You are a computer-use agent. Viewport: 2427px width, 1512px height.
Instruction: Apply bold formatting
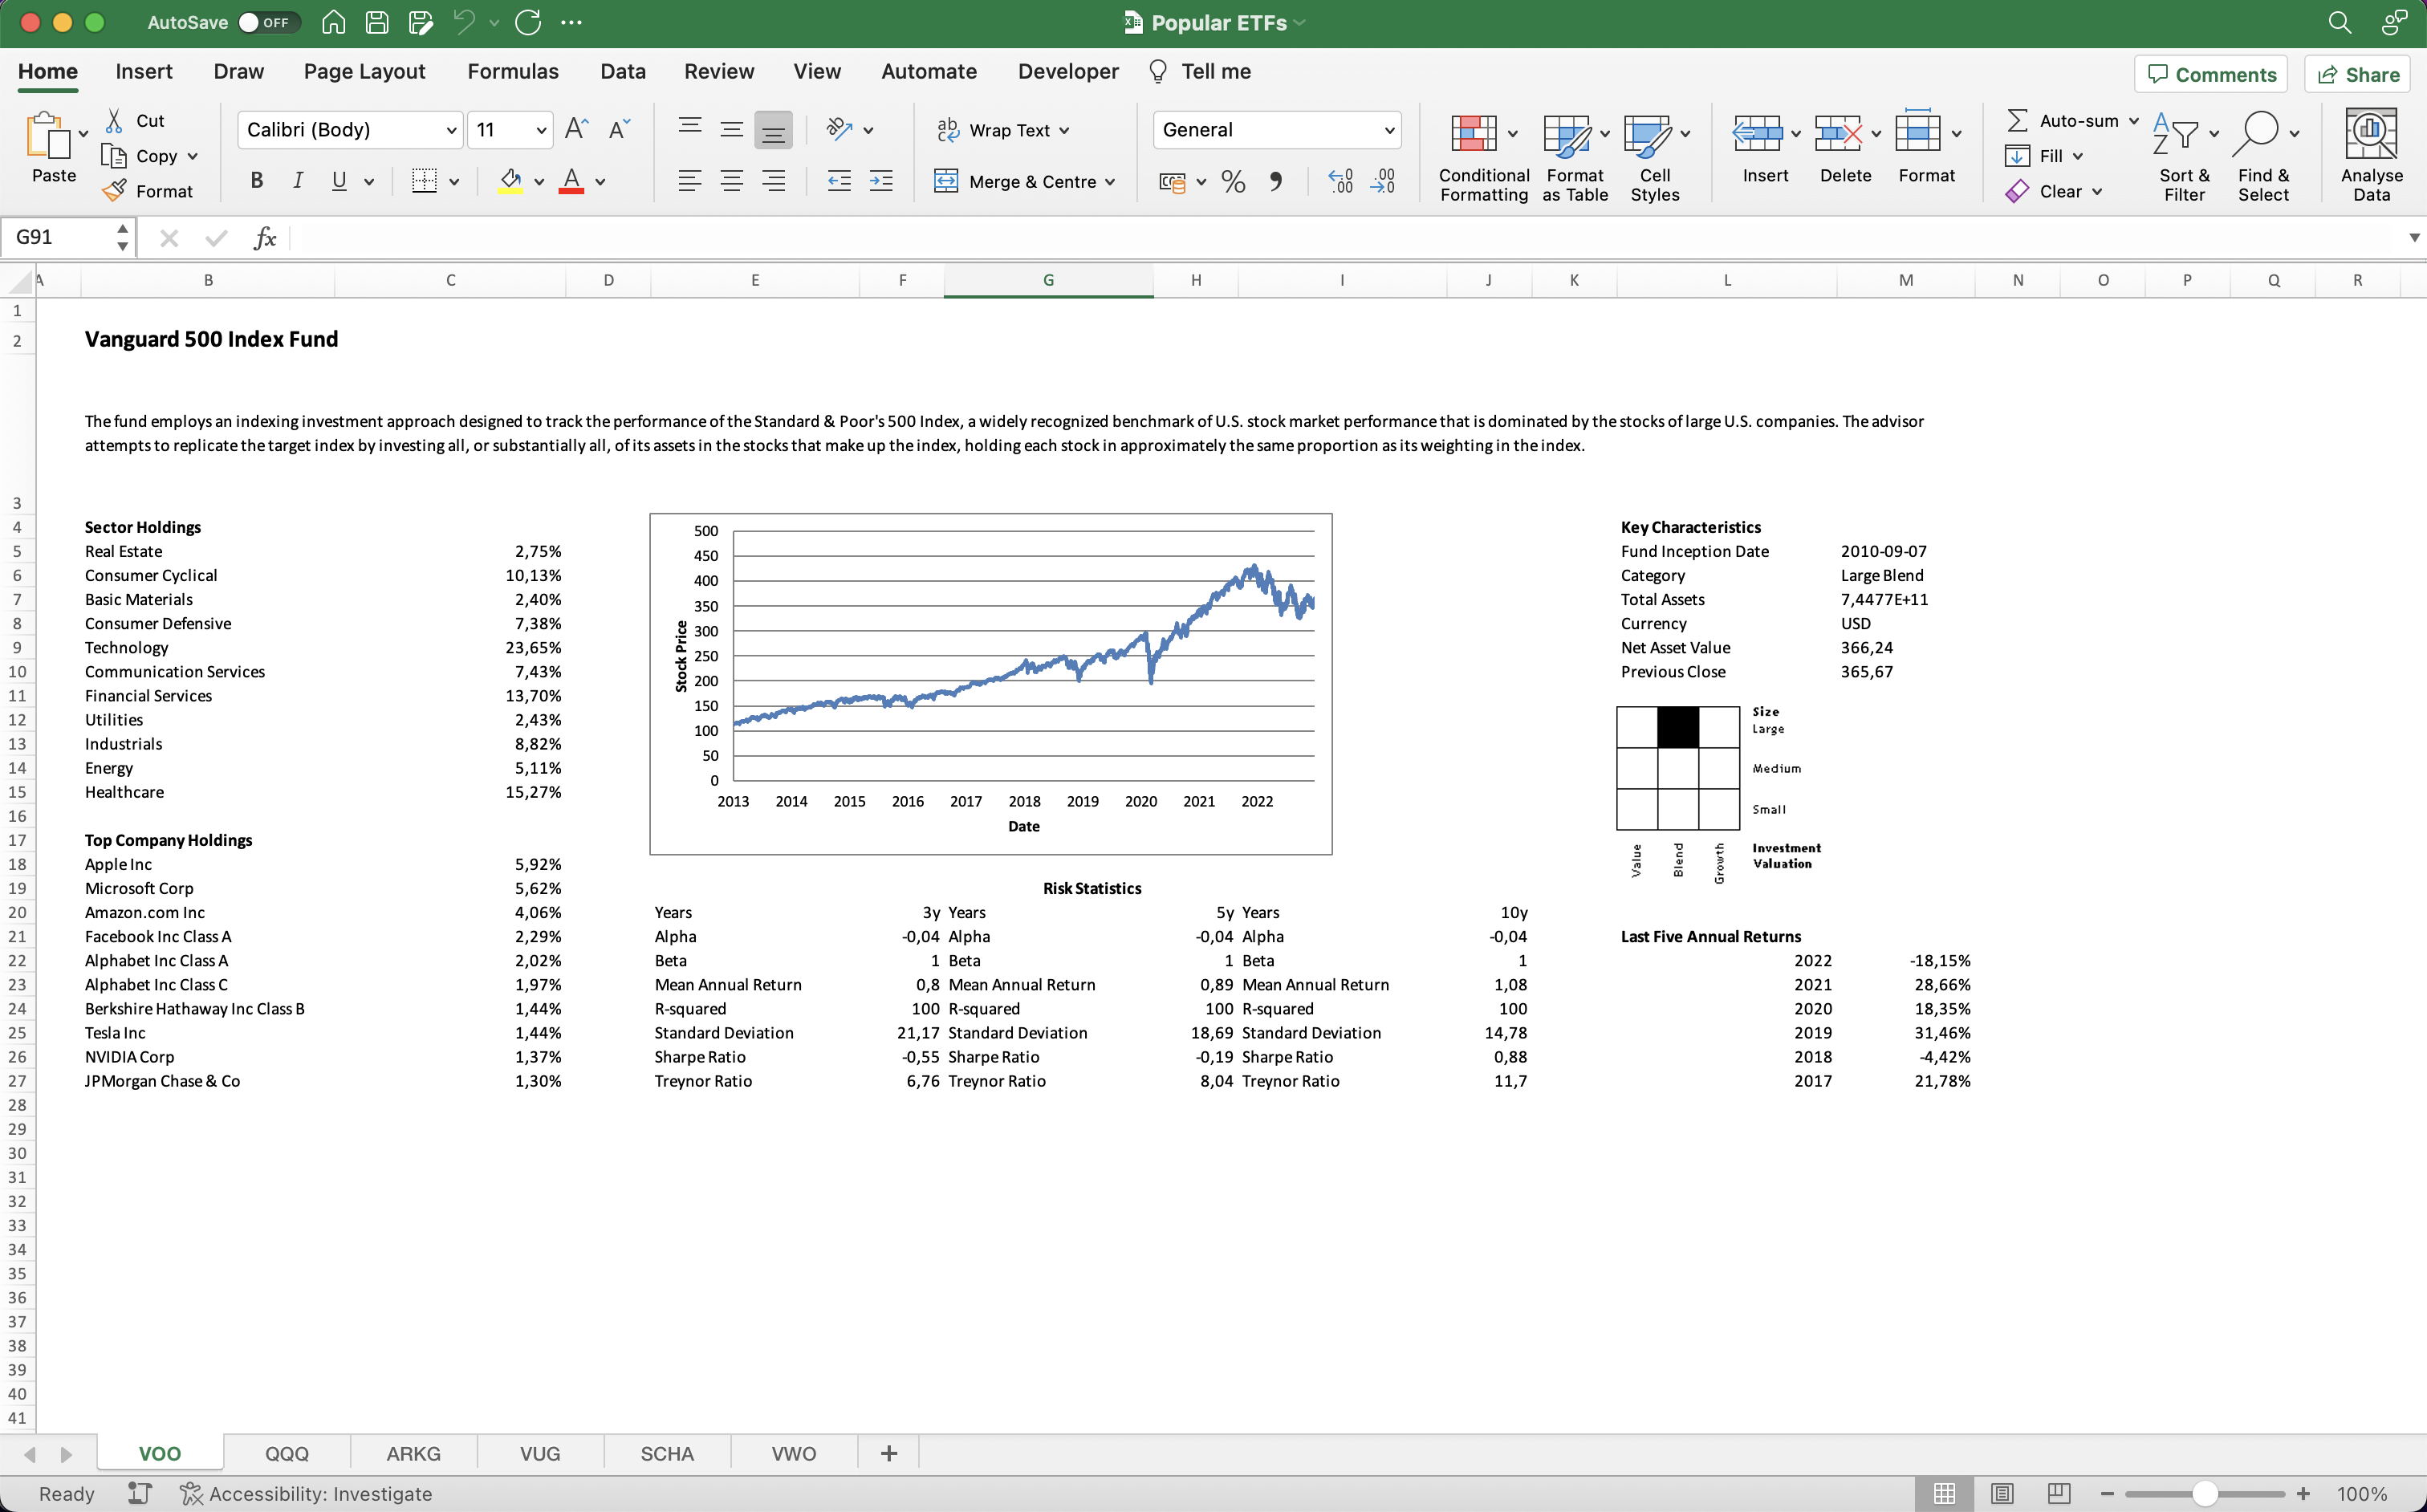(x=256, y=181)
